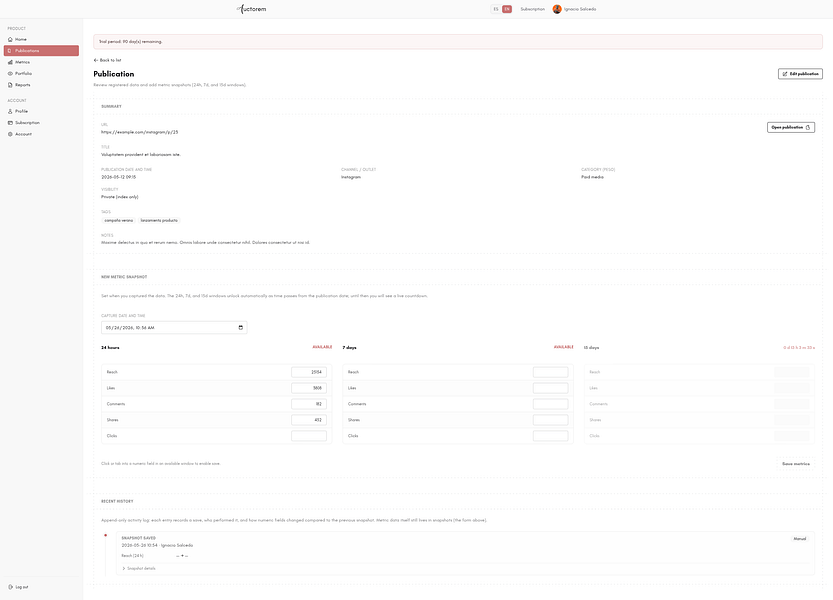Image resolution: width=833 pixels, height=600 pixels.
Task: Click the Manual badge in recent history
Action: [x=800, y=539]
